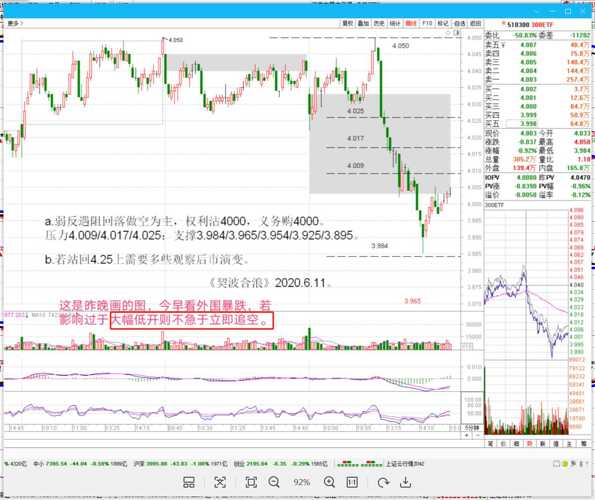Download the image with the save icon

(406, 482)
